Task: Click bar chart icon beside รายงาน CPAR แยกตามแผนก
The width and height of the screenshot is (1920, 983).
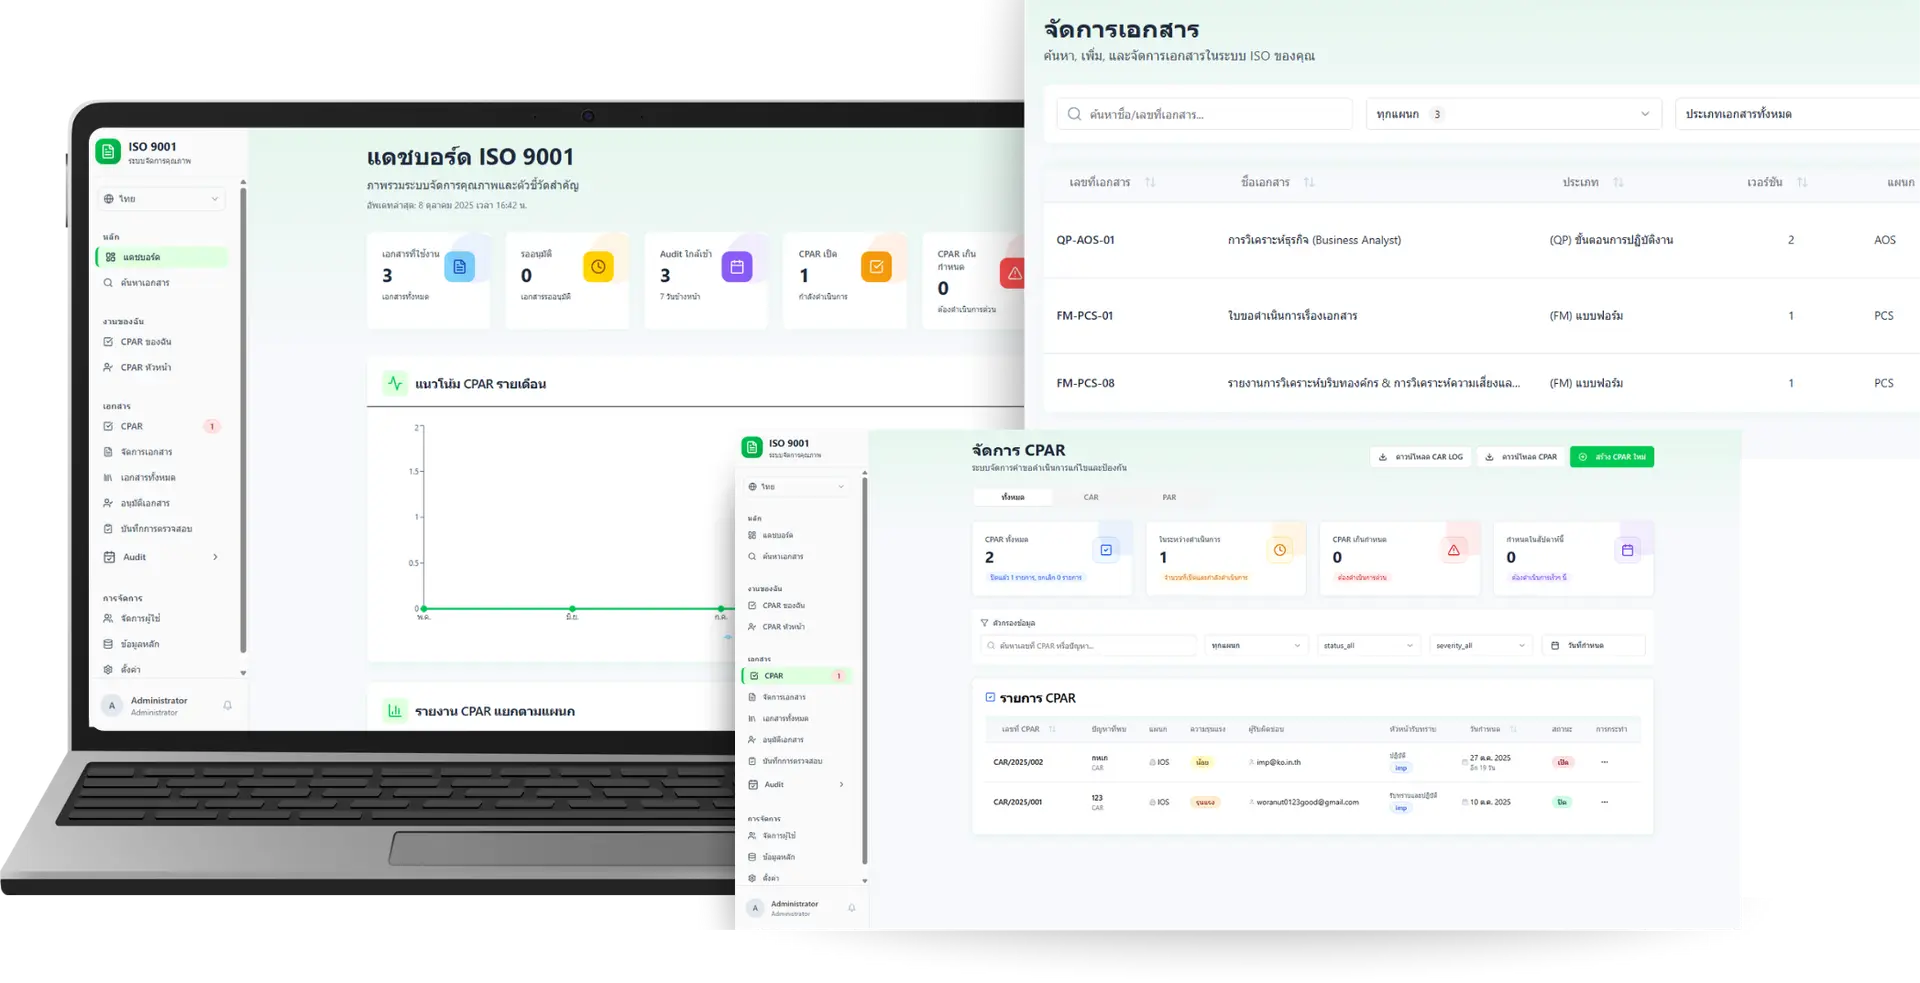Action: (395, 711)
